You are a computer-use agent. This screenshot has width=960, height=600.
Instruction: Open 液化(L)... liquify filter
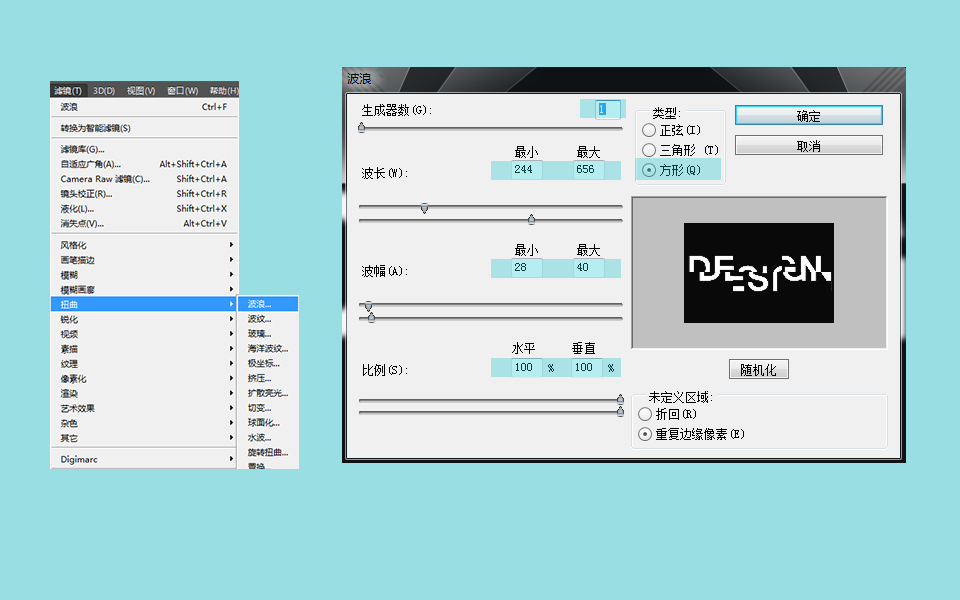click(144, 209)
